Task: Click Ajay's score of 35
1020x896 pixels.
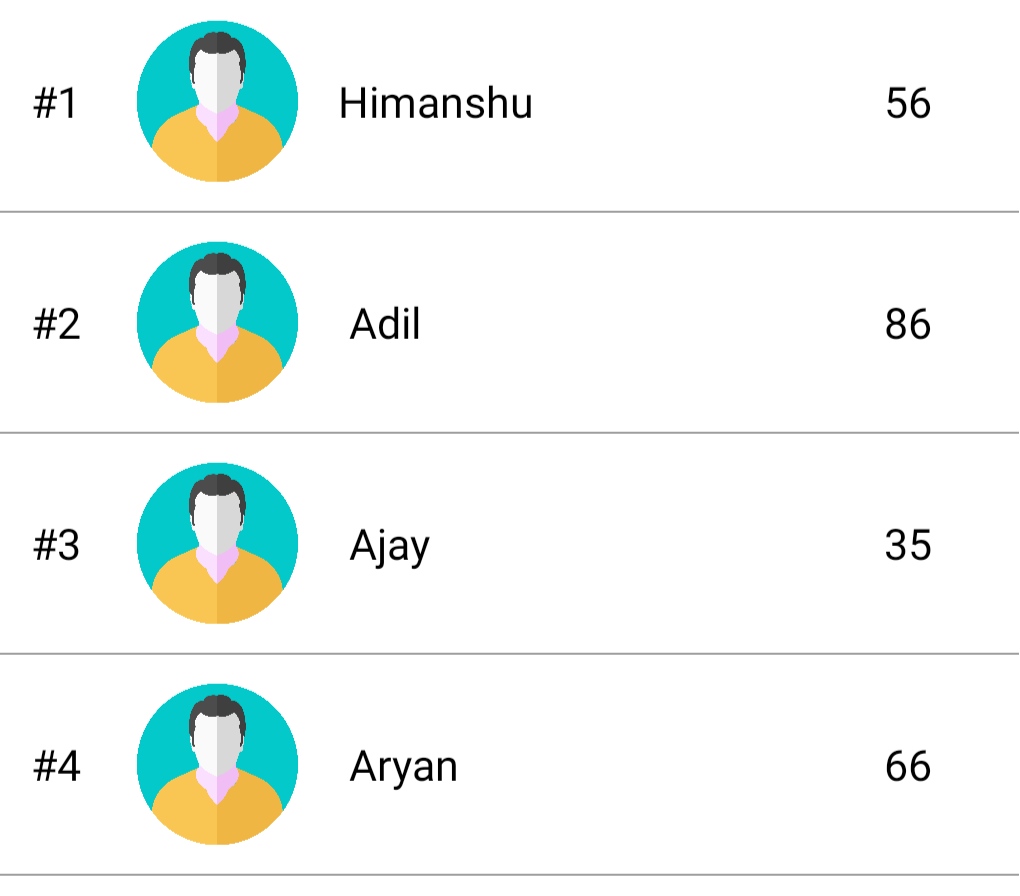Action: pyautogui.click(x=908, y=545)
